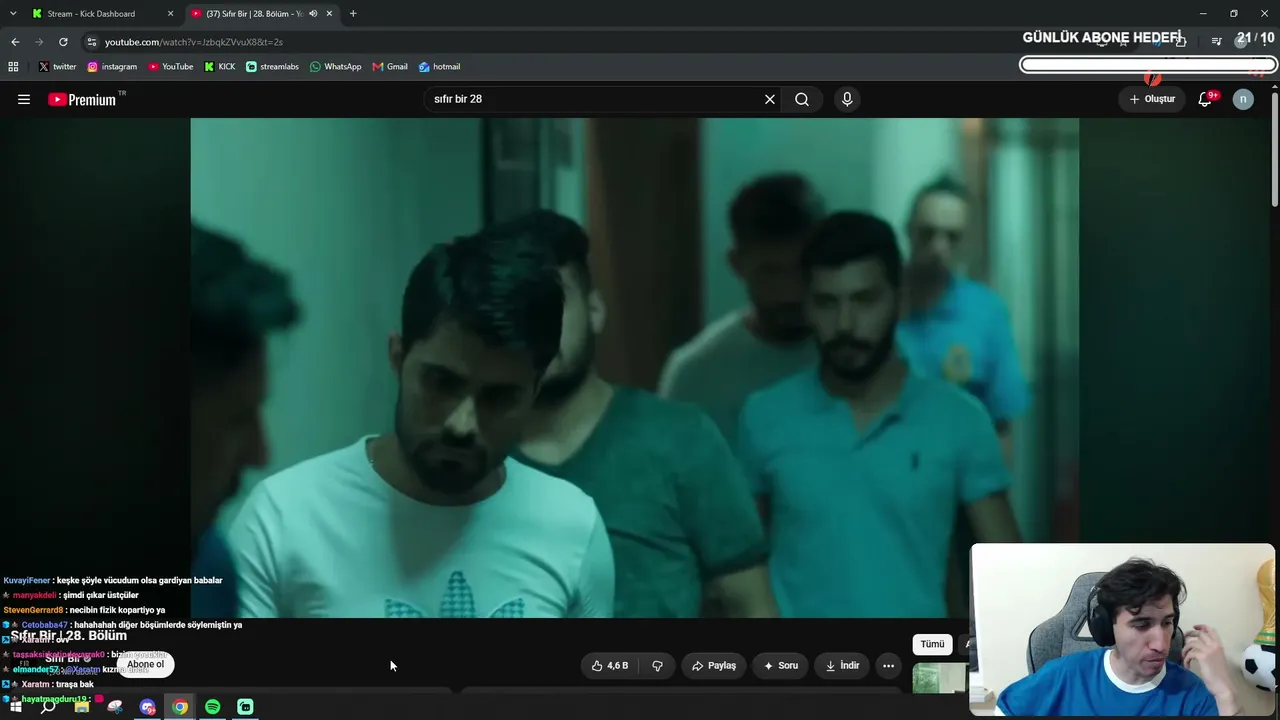Click the Soru button
This screenshot has height=720, width=1280.
[781, 666]
